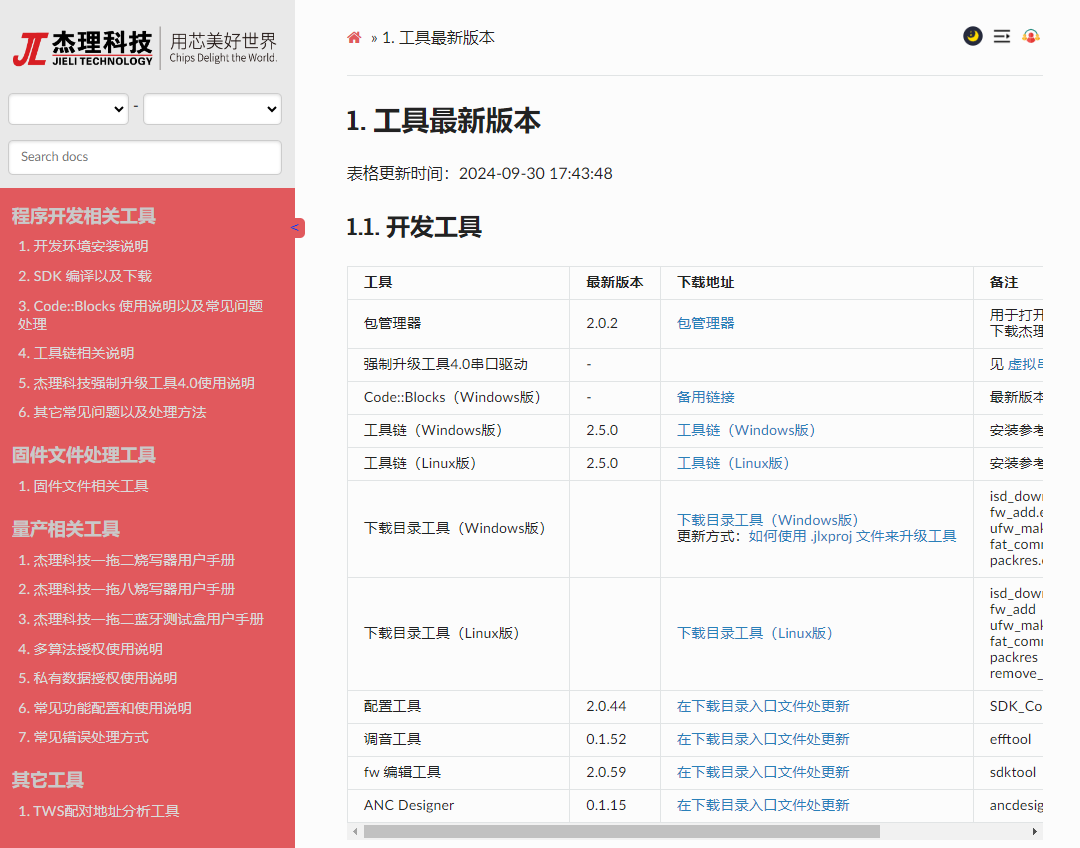Click the home icon in breadcrumb

tap(354, 38)
